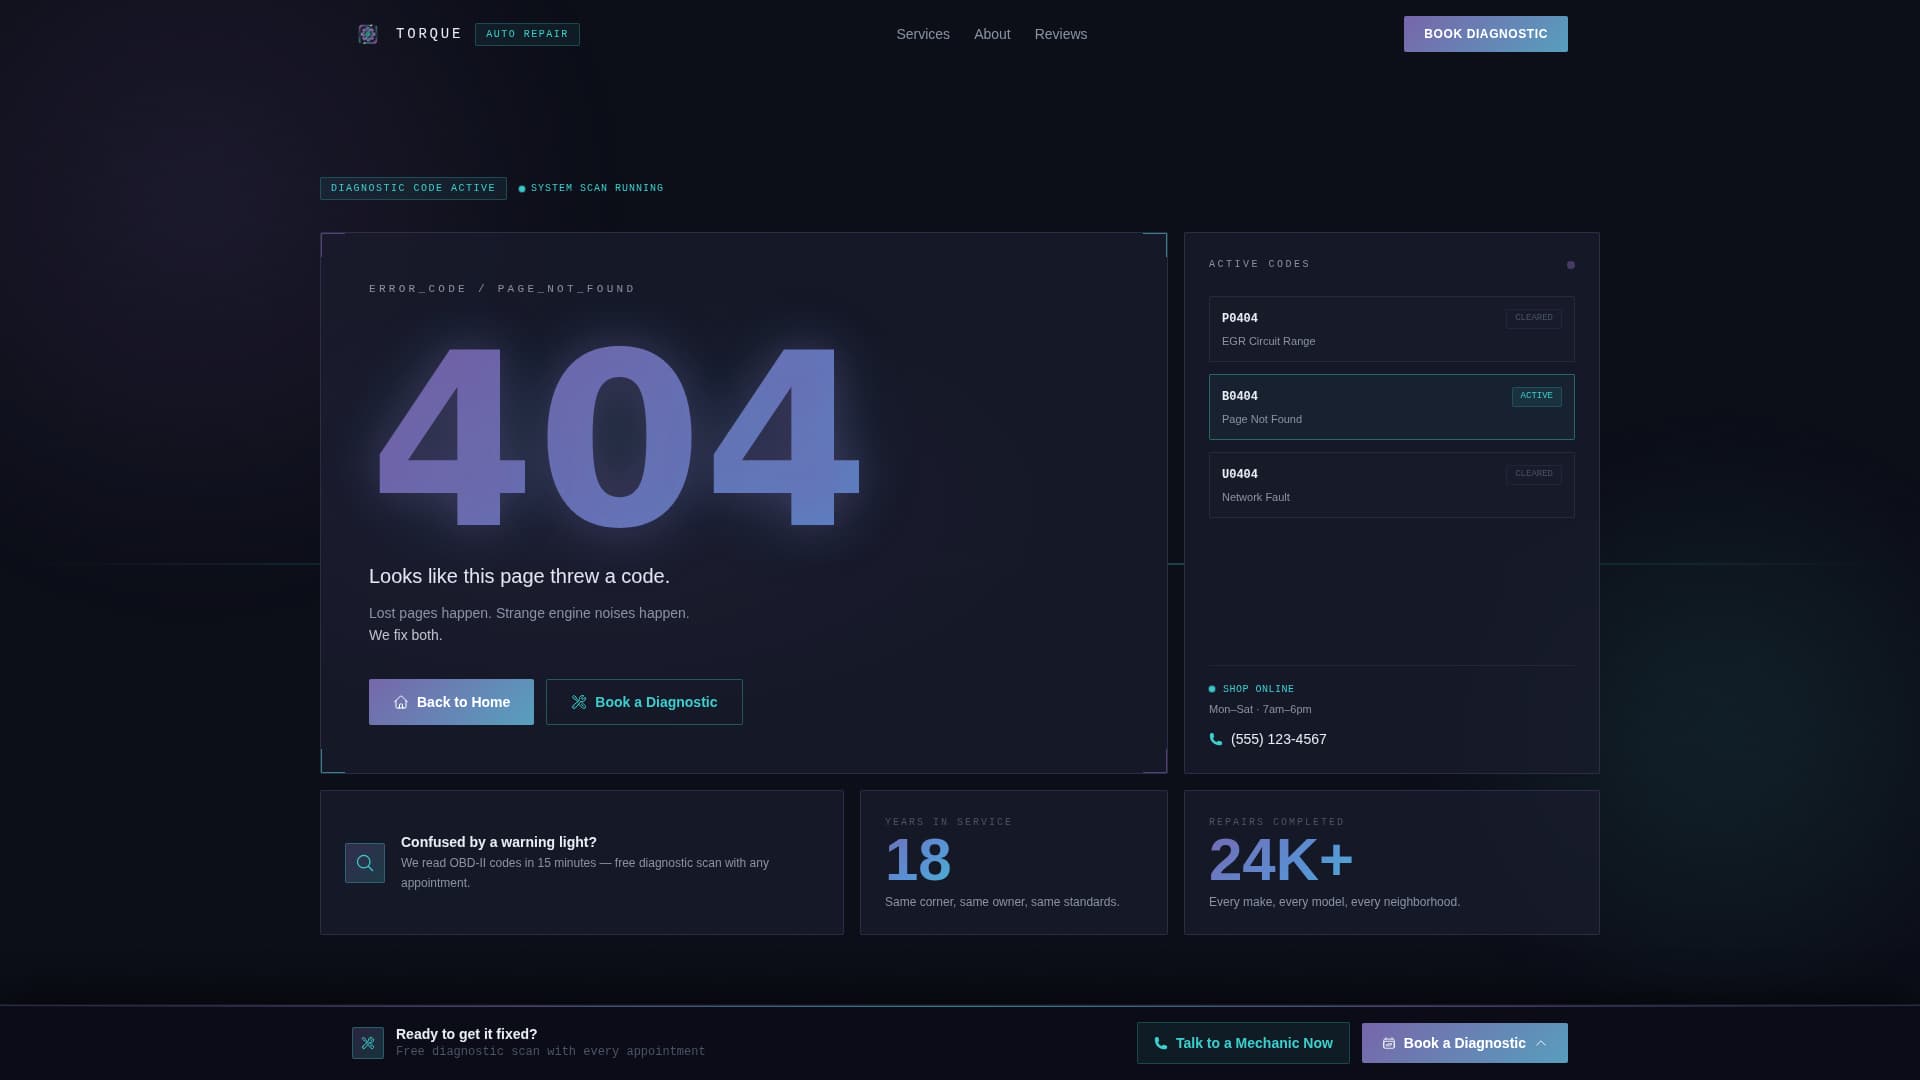This screenshot has width=1920, height=1080.
Task: Click the wrench icon on the main card's Book a Diagnostic button
Action: click(x=579, y=703)
